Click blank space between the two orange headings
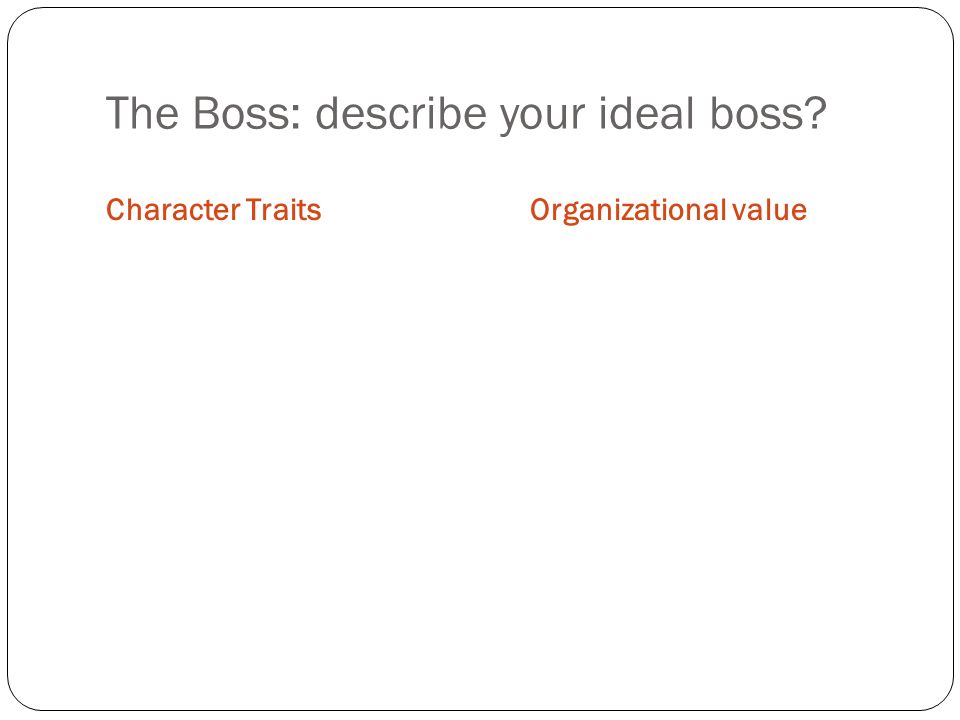The image size is (960, 720). click(x=426, y=210)
